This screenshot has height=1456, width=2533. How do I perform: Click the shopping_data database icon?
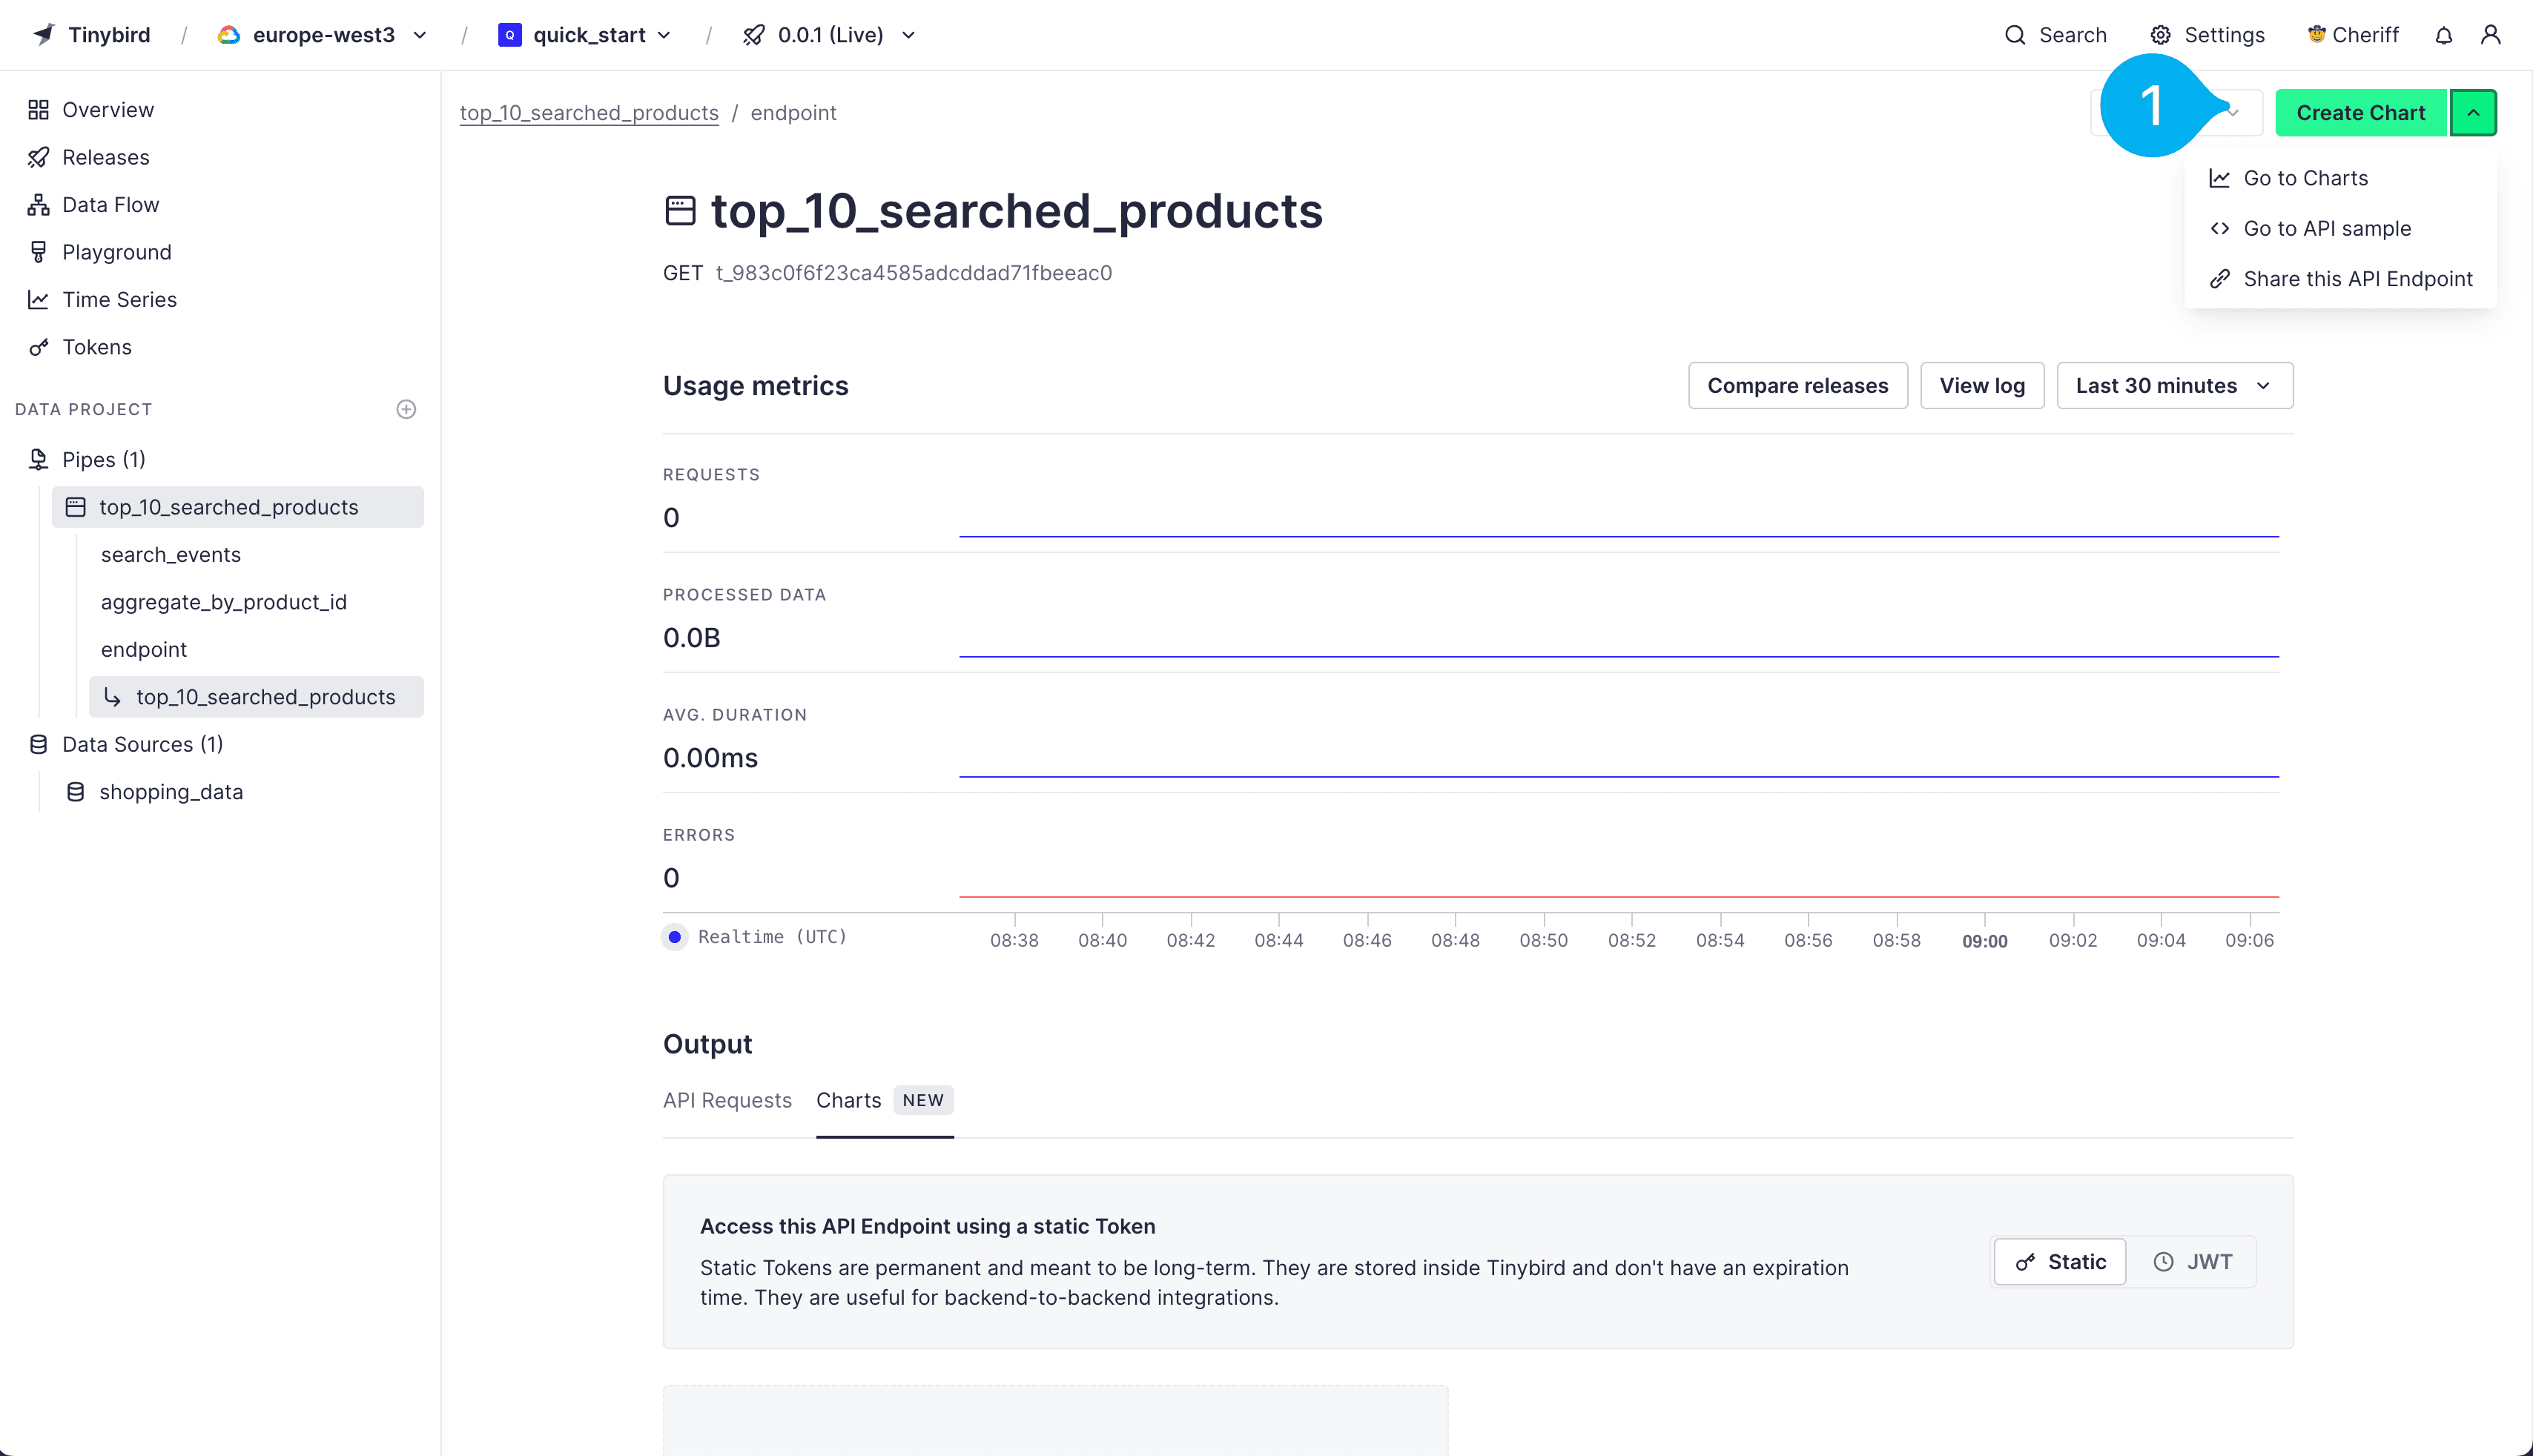75,792
